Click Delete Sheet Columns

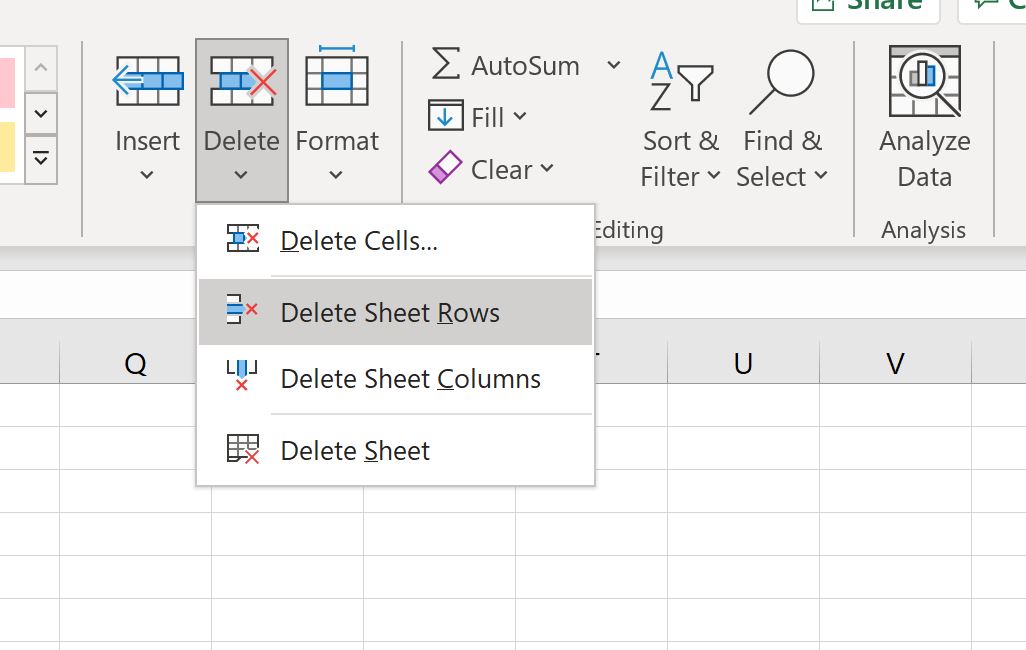(410, 378)
